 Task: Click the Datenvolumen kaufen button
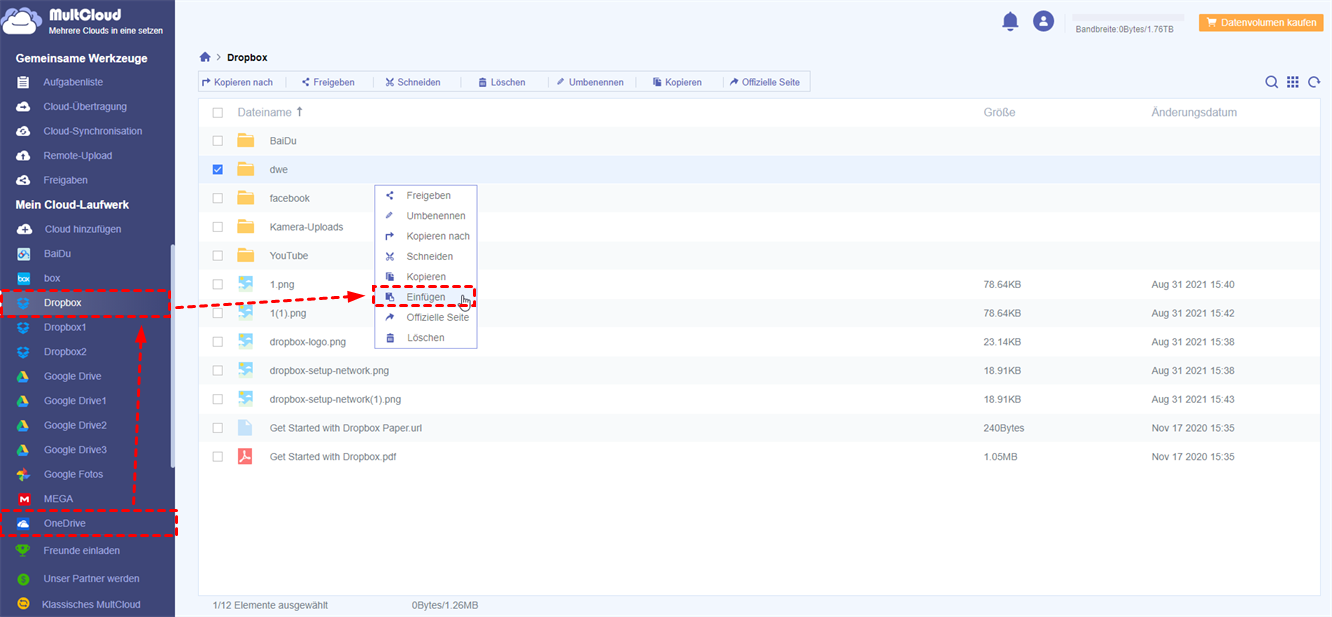coord(1261,22)
